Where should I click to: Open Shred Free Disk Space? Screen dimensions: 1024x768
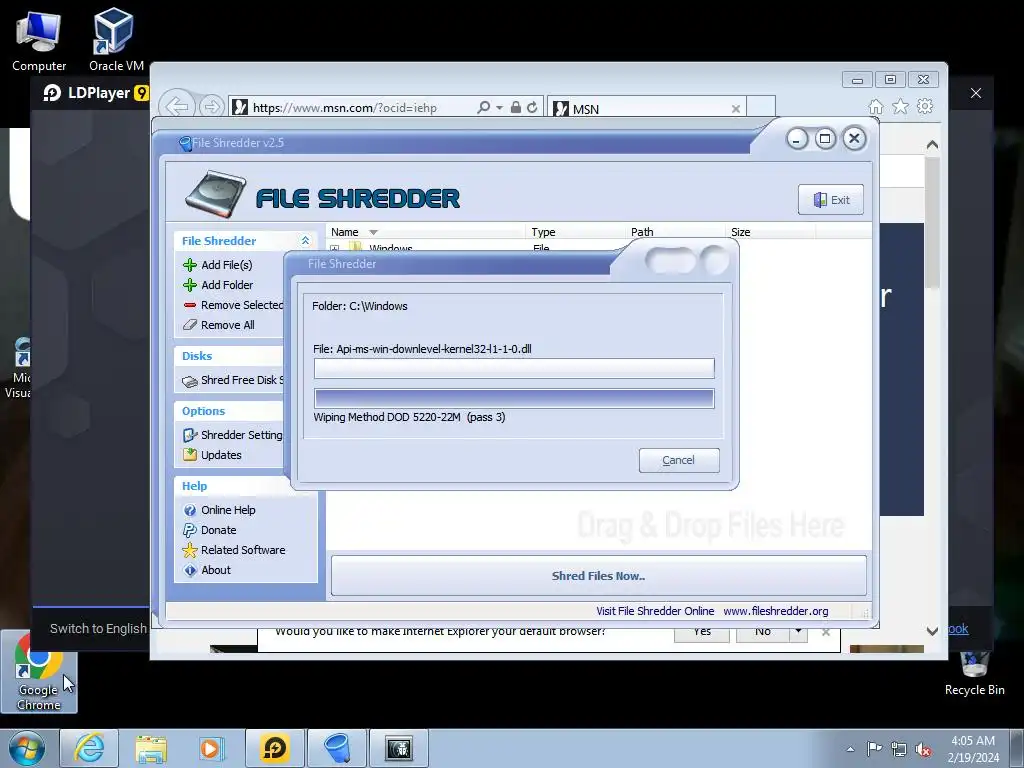pyautogui.click(x=233, y=380)
